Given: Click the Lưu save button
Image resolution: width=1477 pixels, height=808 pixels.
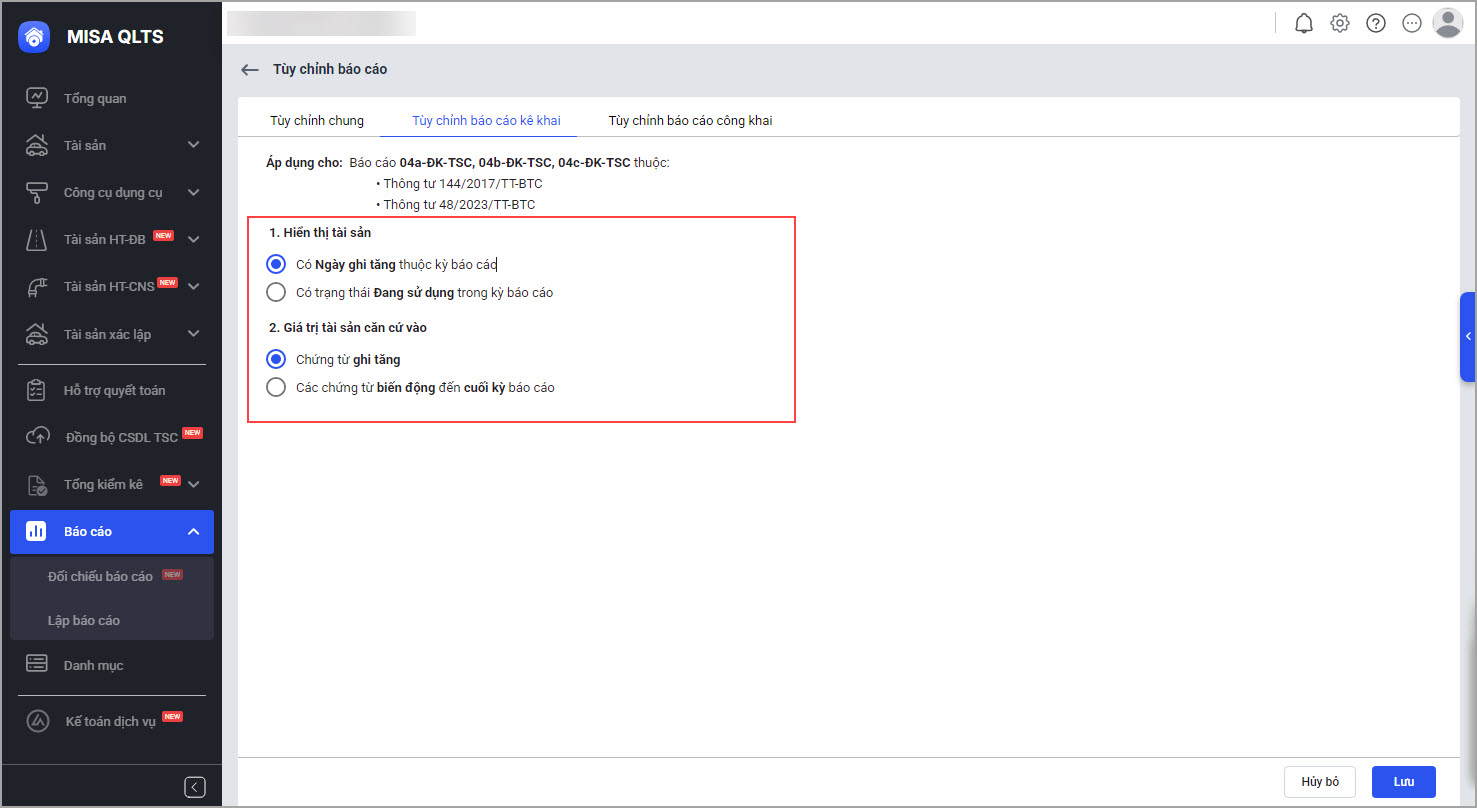Looking at the screenshot, I should [1404, 781].
